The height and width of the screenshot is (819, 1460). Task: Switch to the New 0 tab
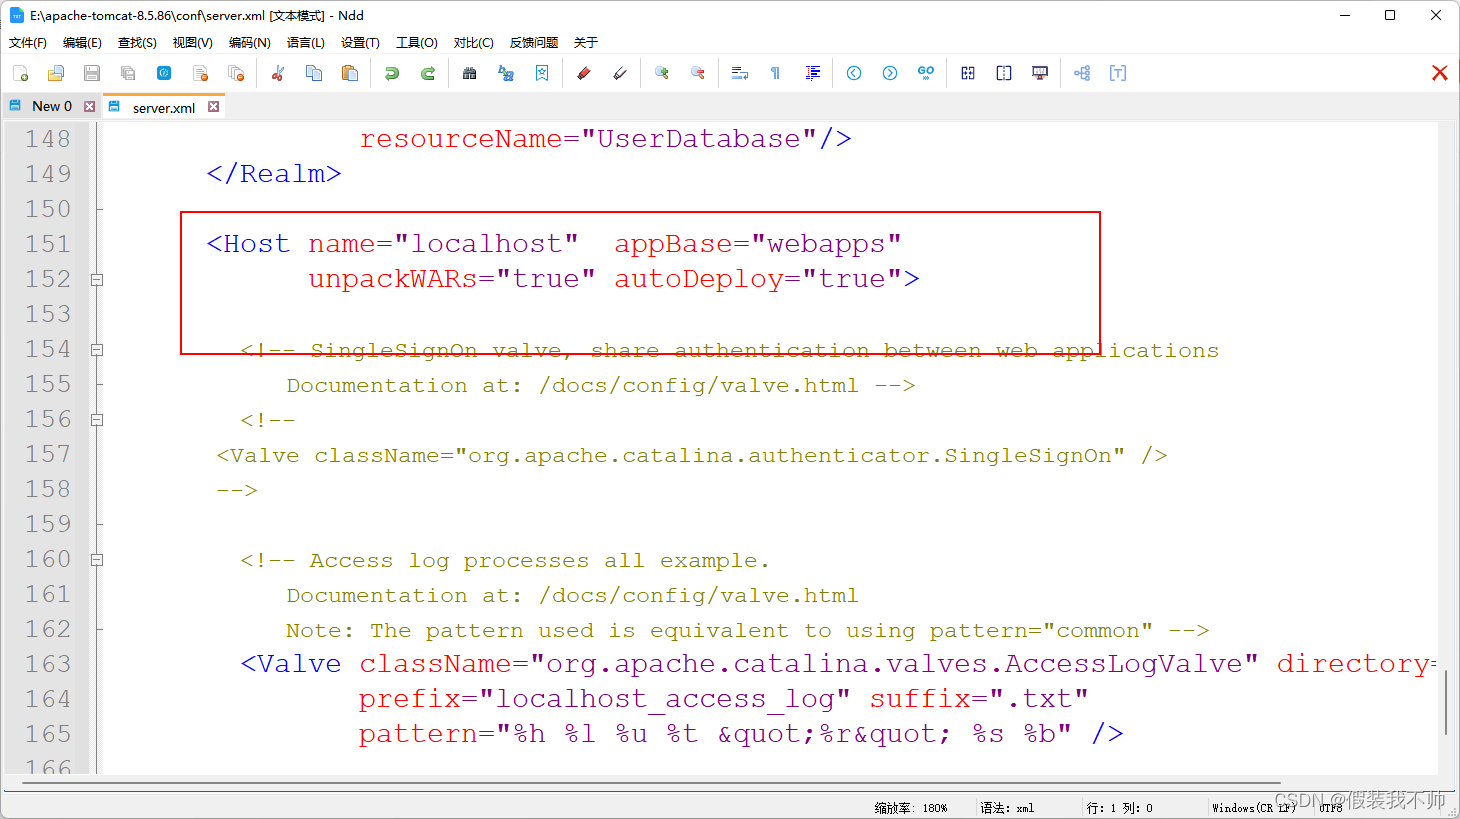tap(51, 106)
